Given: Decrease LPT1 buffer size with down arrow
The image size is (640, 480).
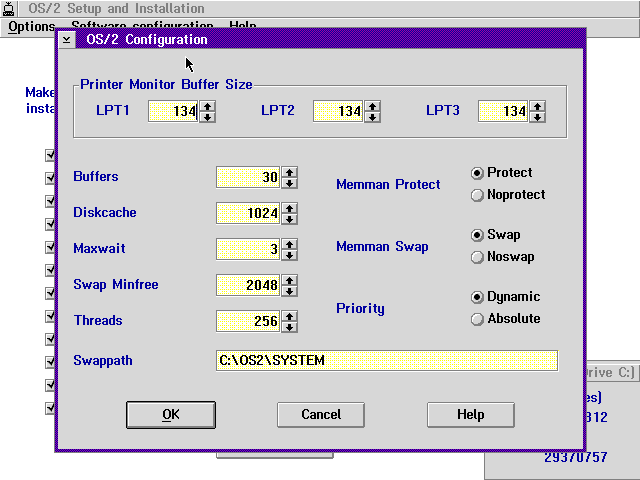Looking at the screenshot, I should click(x=207, y=117).
